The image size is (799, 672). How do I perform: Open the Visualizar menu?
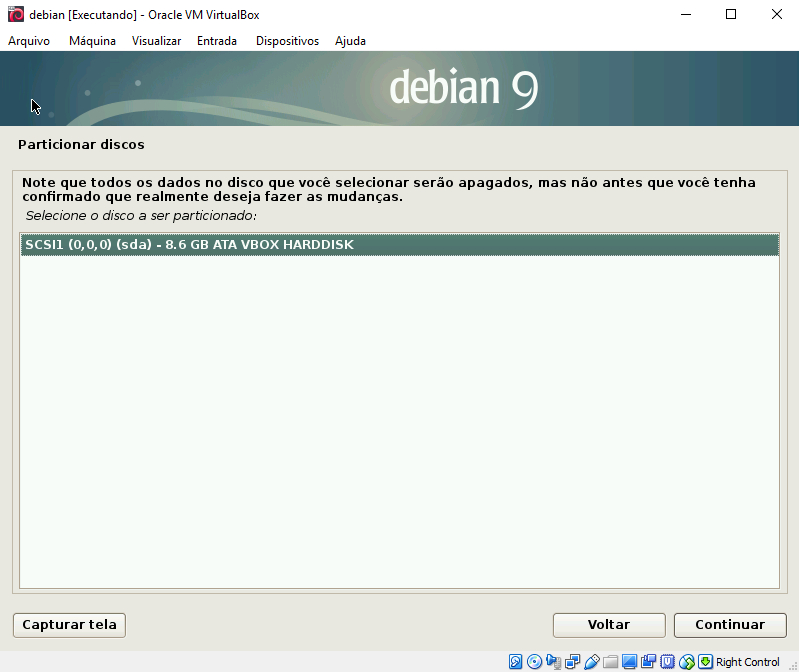[156, 41]
